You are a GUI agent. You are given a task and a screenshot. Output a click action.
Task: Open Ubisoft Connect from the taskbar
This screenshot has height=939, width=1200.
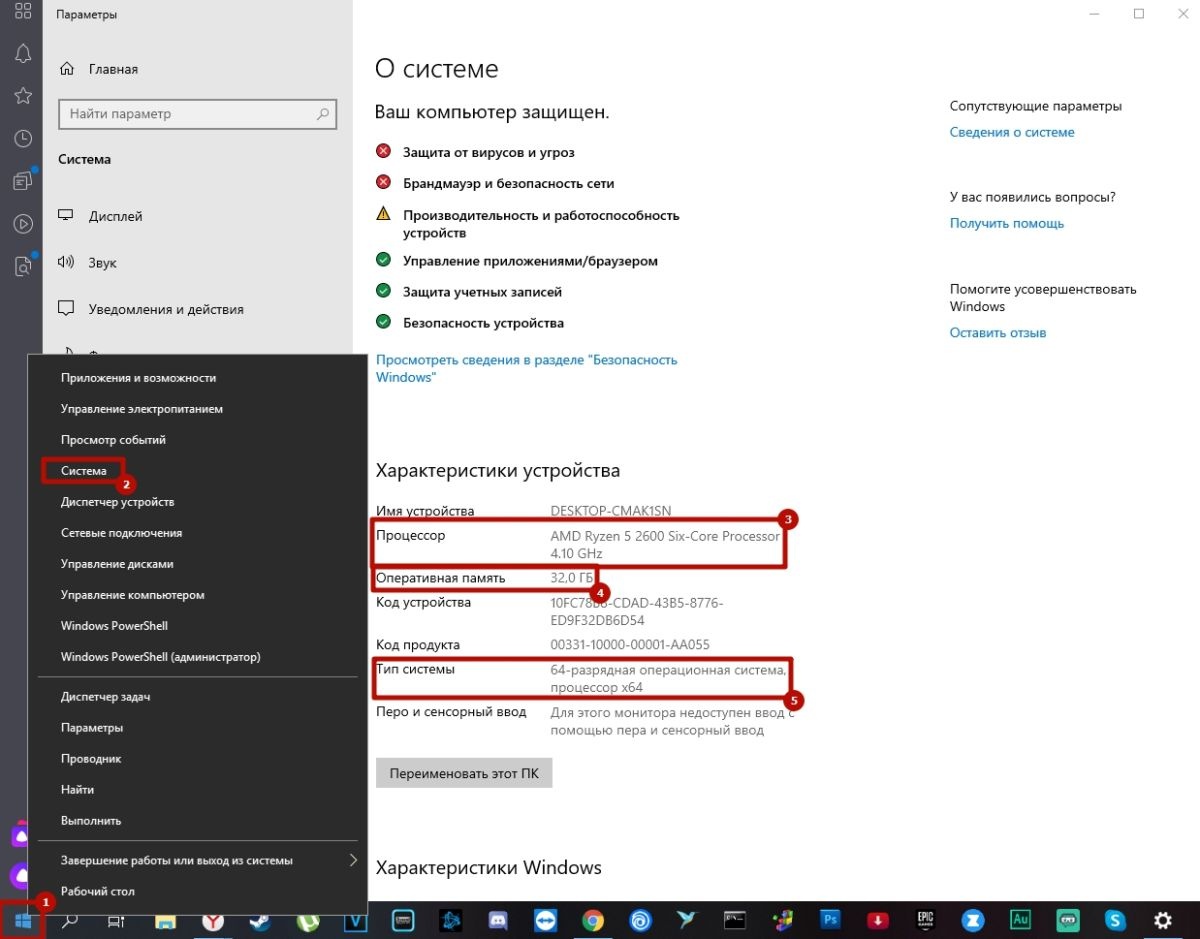click(640, 920)
